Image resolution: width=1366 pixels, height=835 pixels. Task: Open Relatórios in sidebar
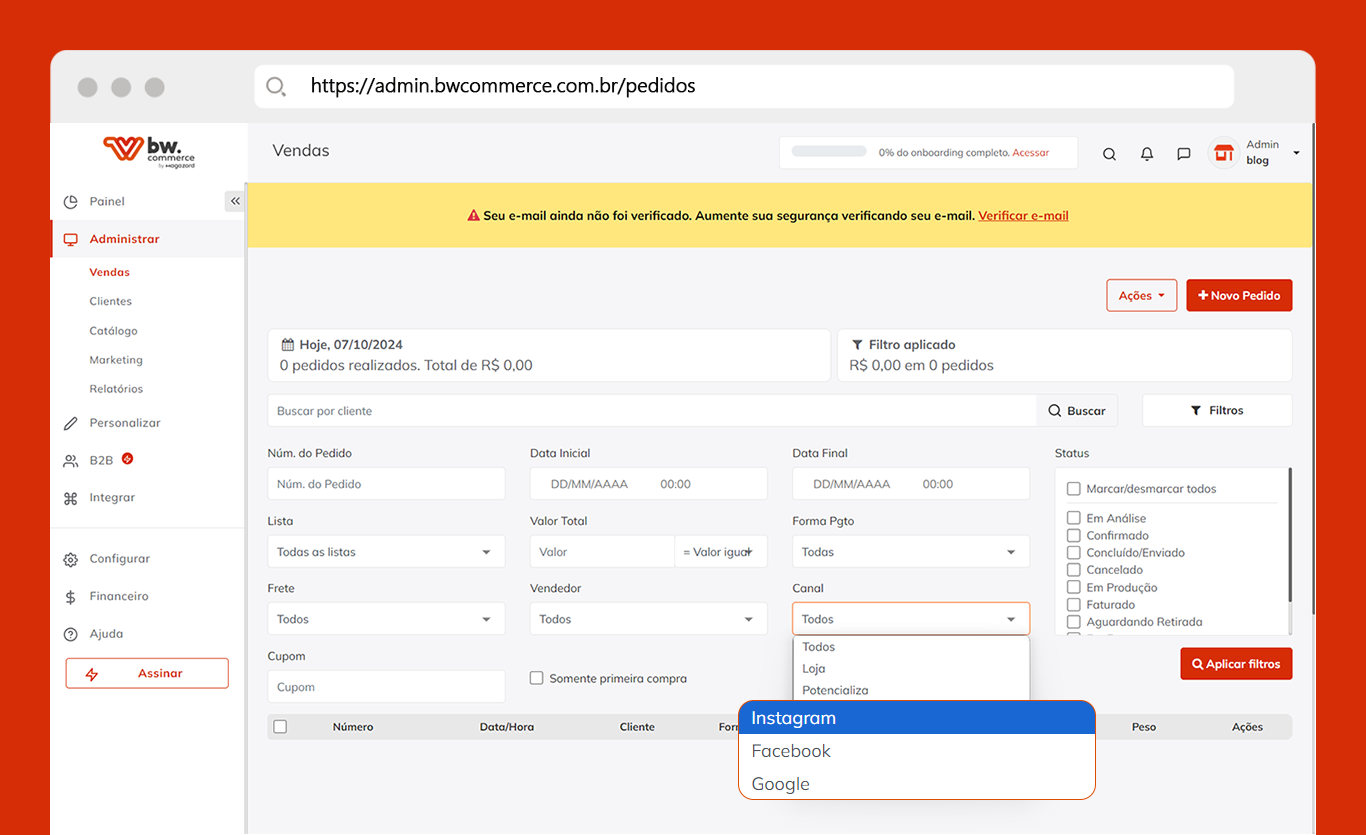point(116,389)
